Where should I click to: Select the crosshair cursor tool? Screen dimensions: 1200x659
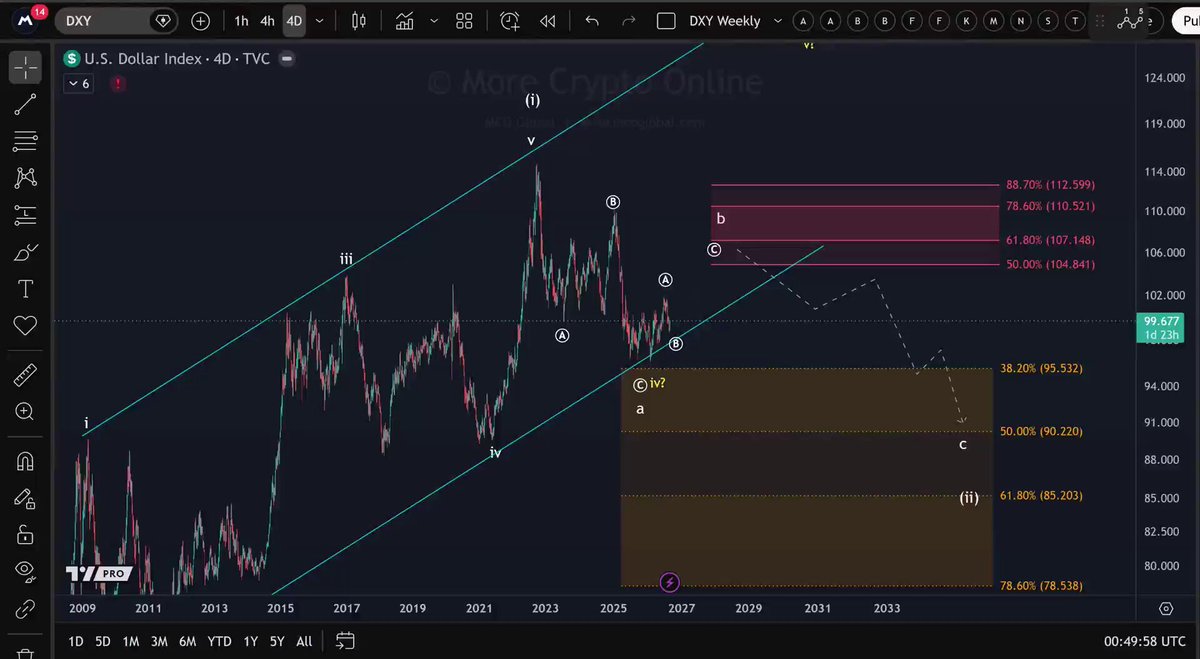coord(25,67)
